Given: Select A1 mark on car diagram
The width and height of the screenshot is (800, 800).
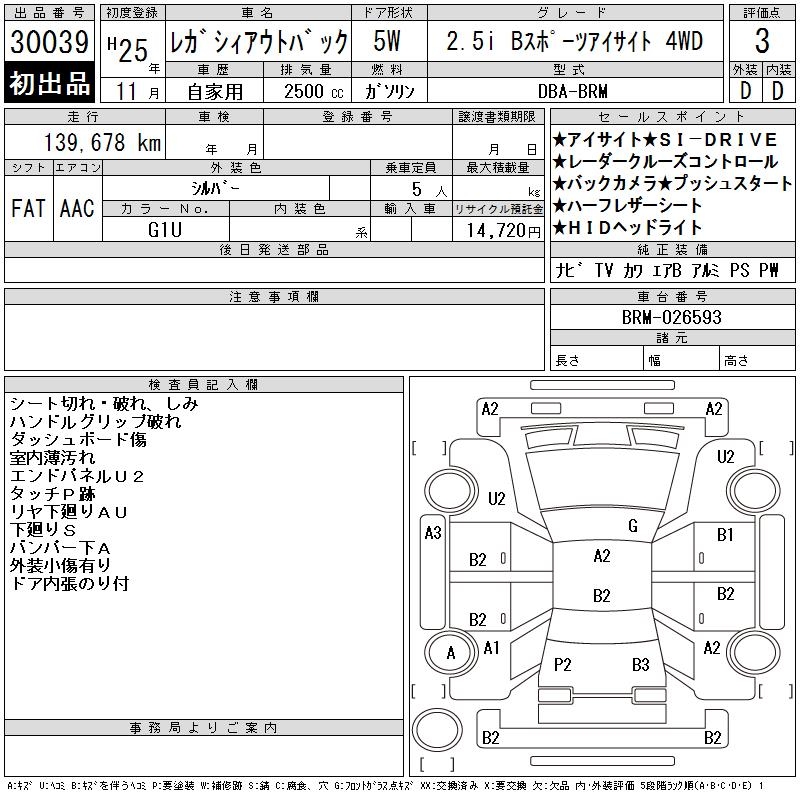Looking at the screenshot, I should (x=491, y=648).
